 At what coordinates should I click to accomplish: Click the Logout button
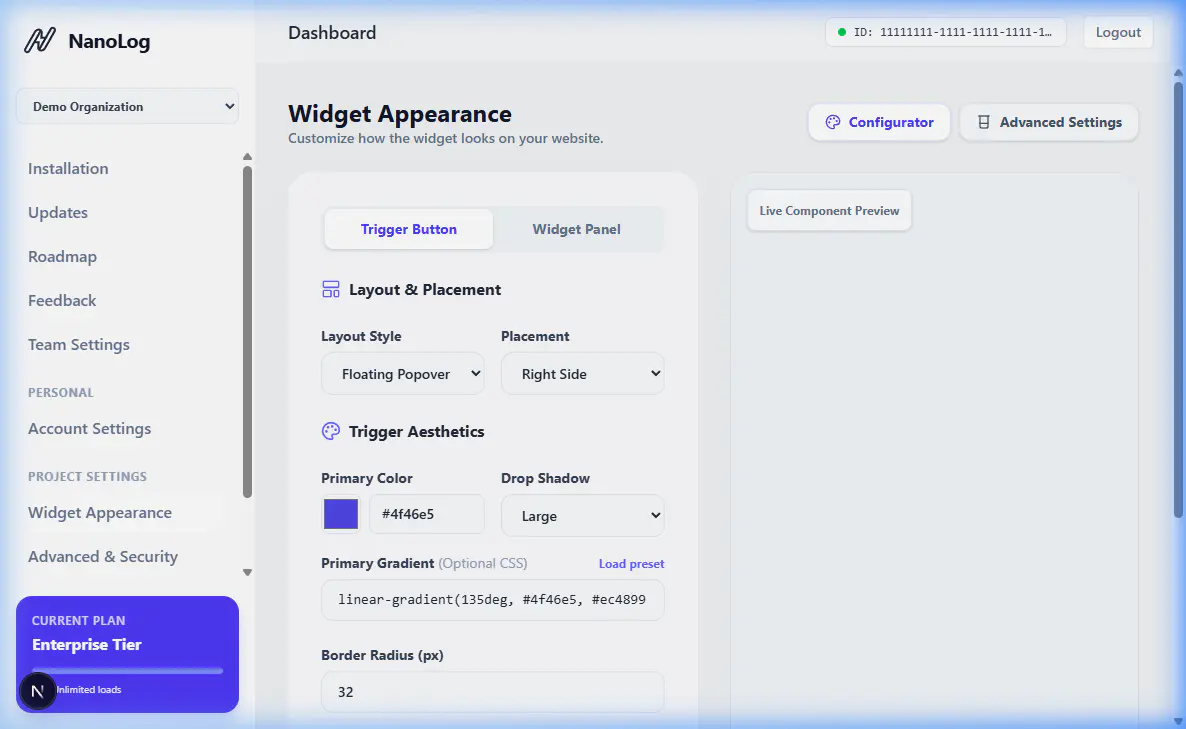[x=1118, y=33]
